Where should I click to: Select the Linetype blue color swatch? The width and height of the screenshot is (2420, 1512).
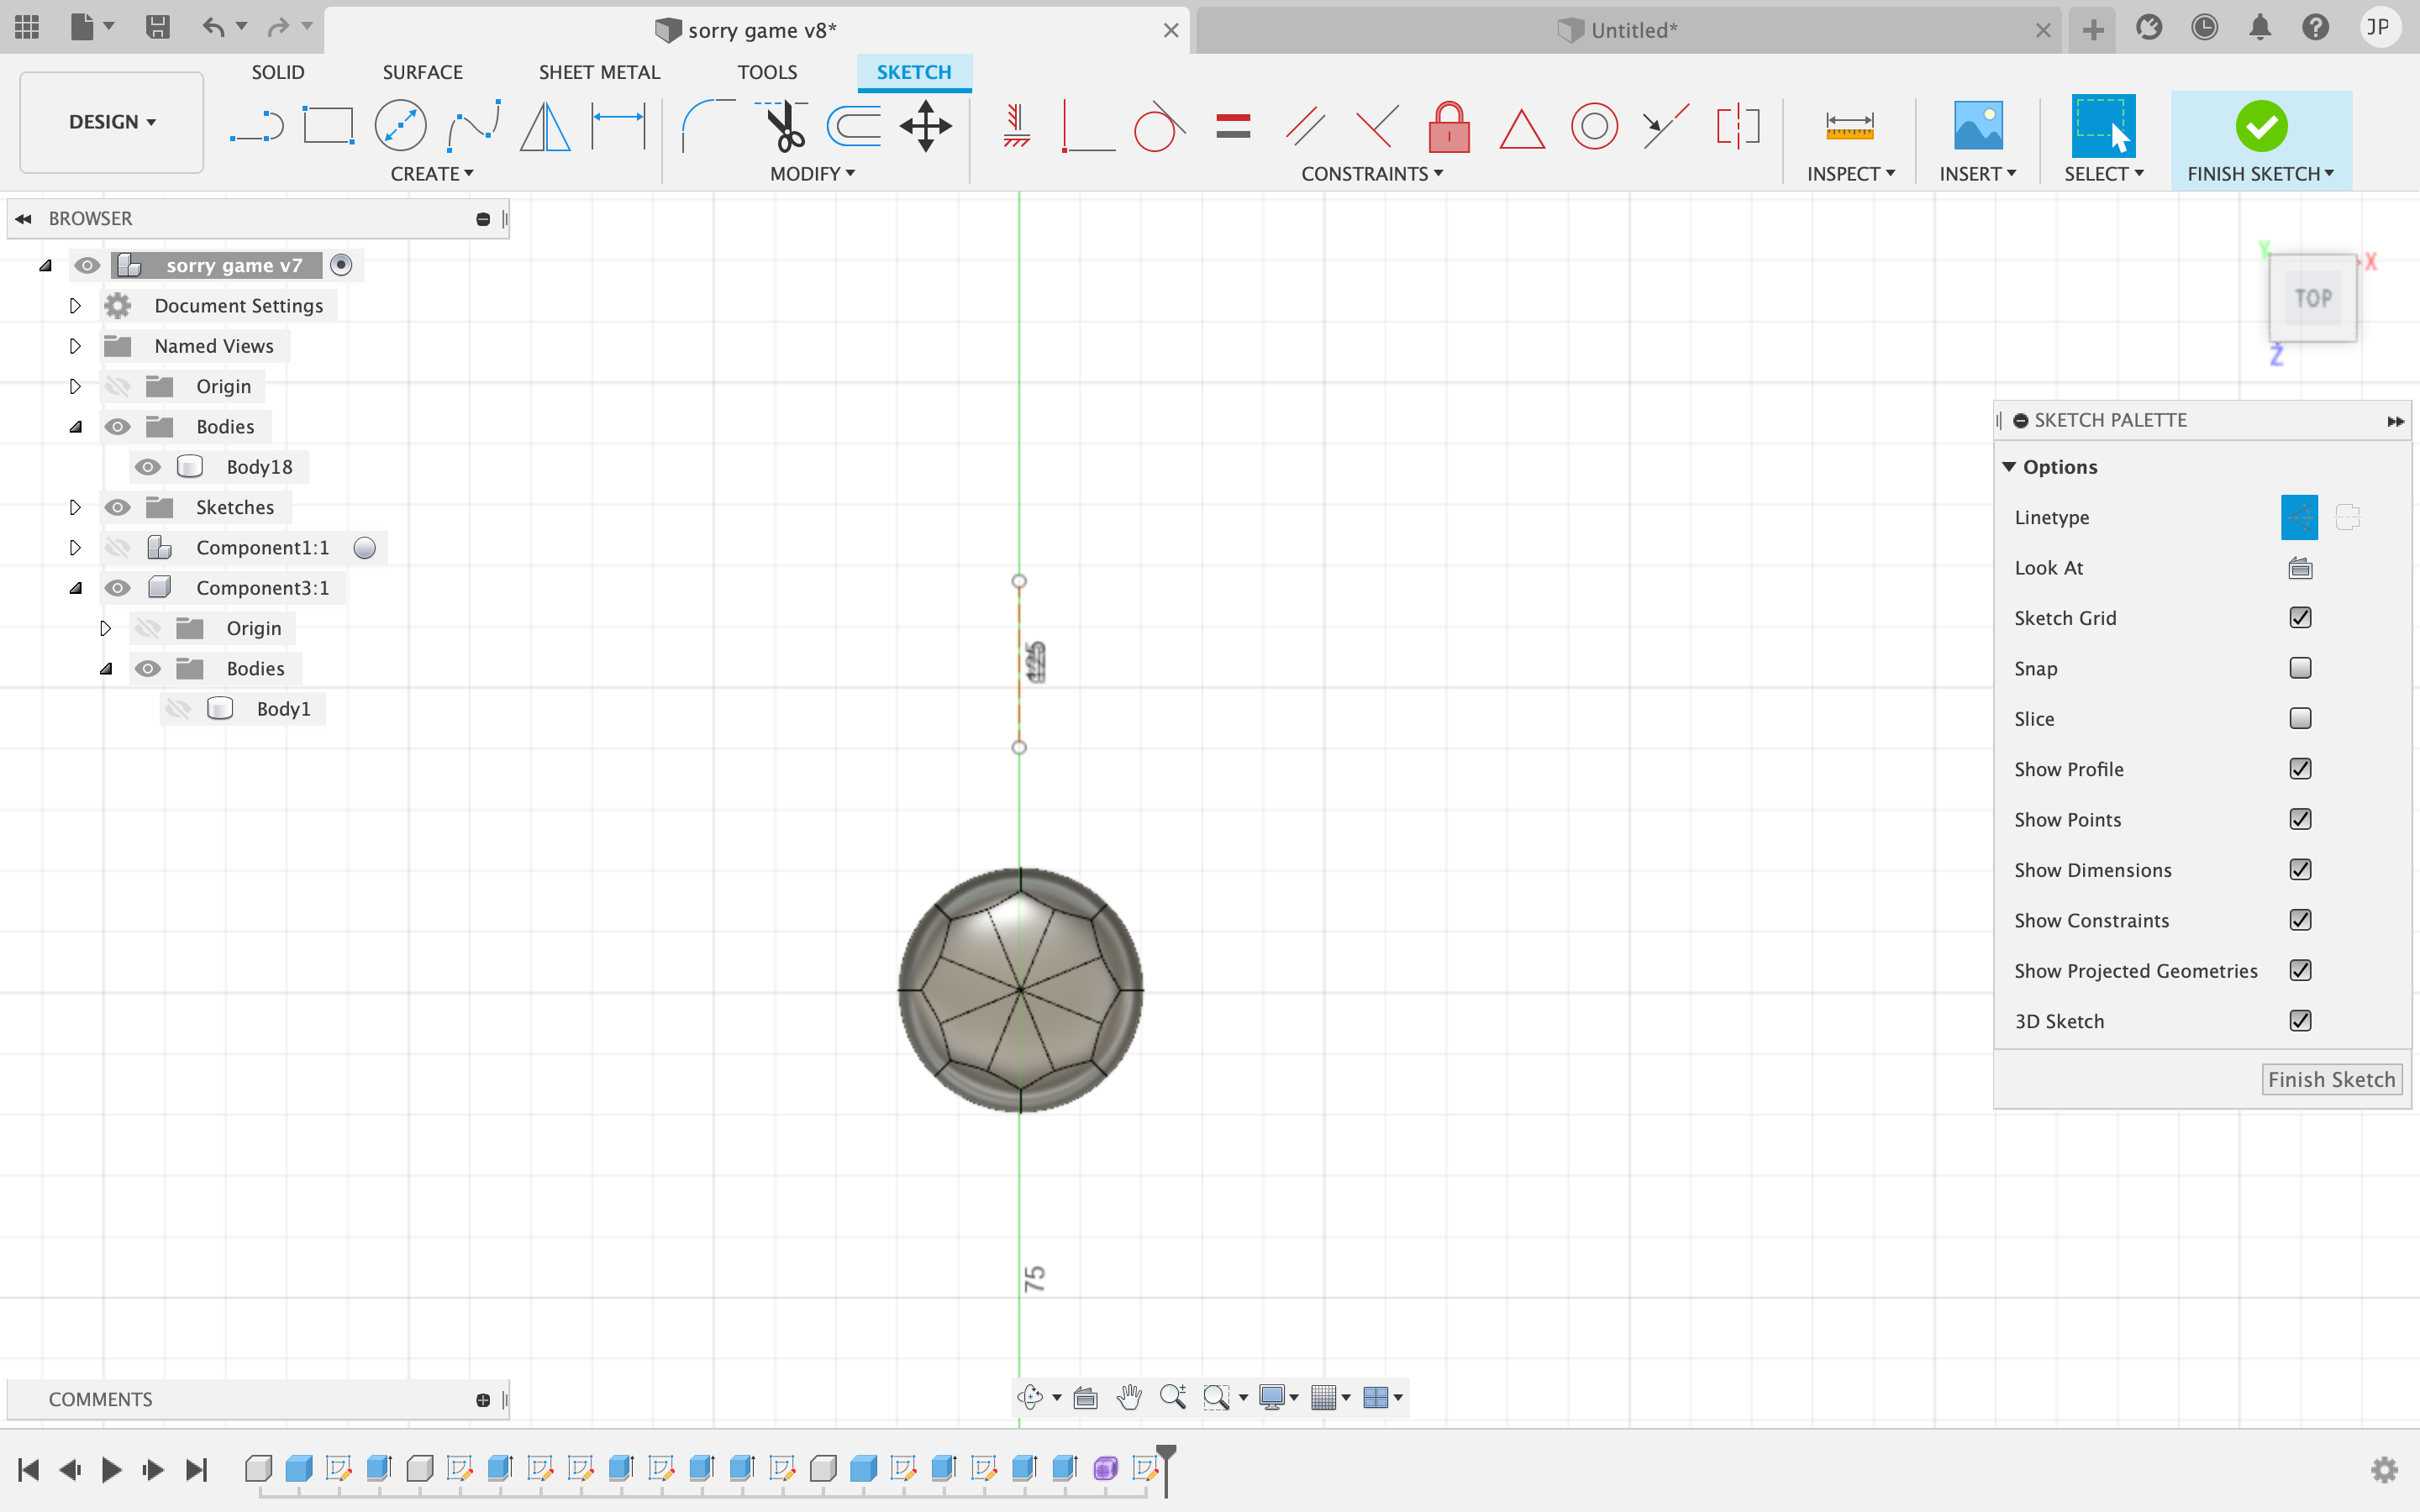click(x=2300, y=516)
